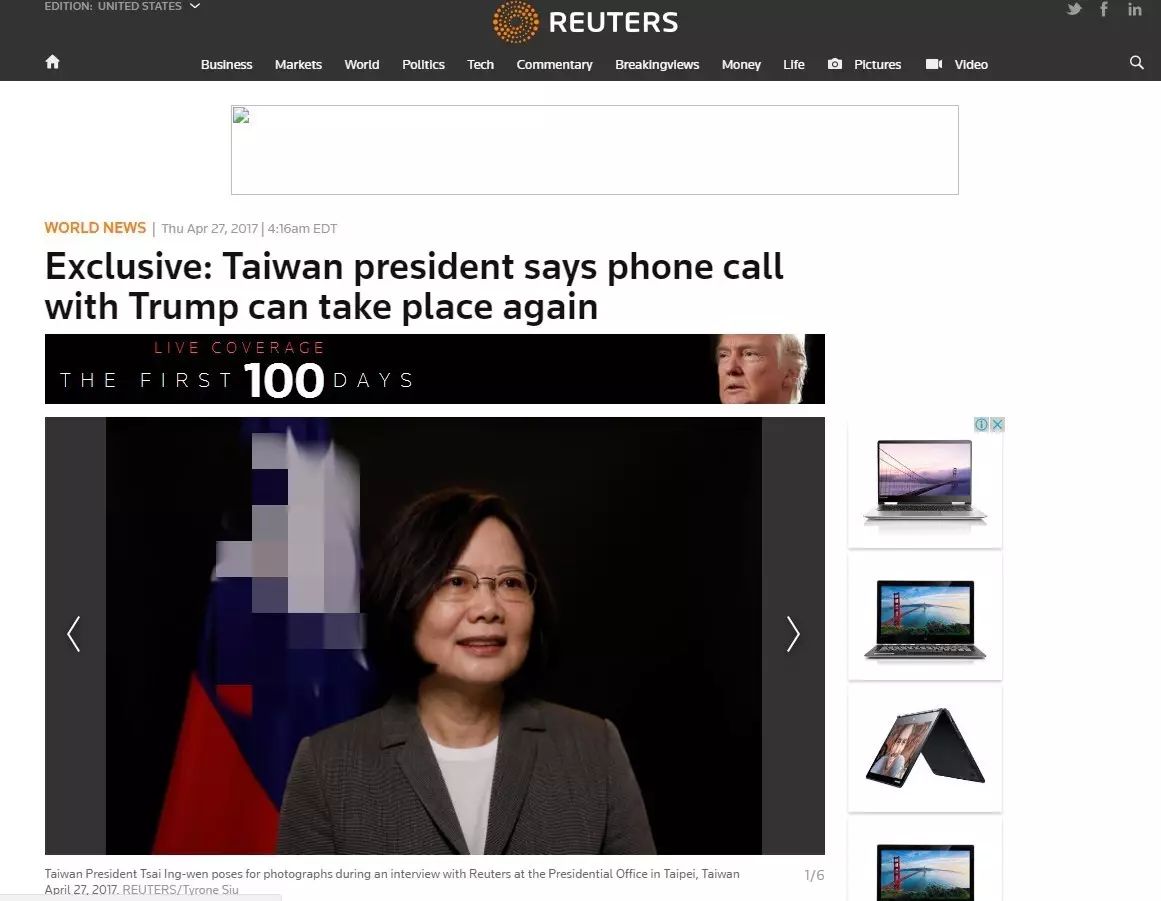The image size is (1161, 901).
Task: Click the 1/6 gallery position indicator
Action: click(812, 874)
